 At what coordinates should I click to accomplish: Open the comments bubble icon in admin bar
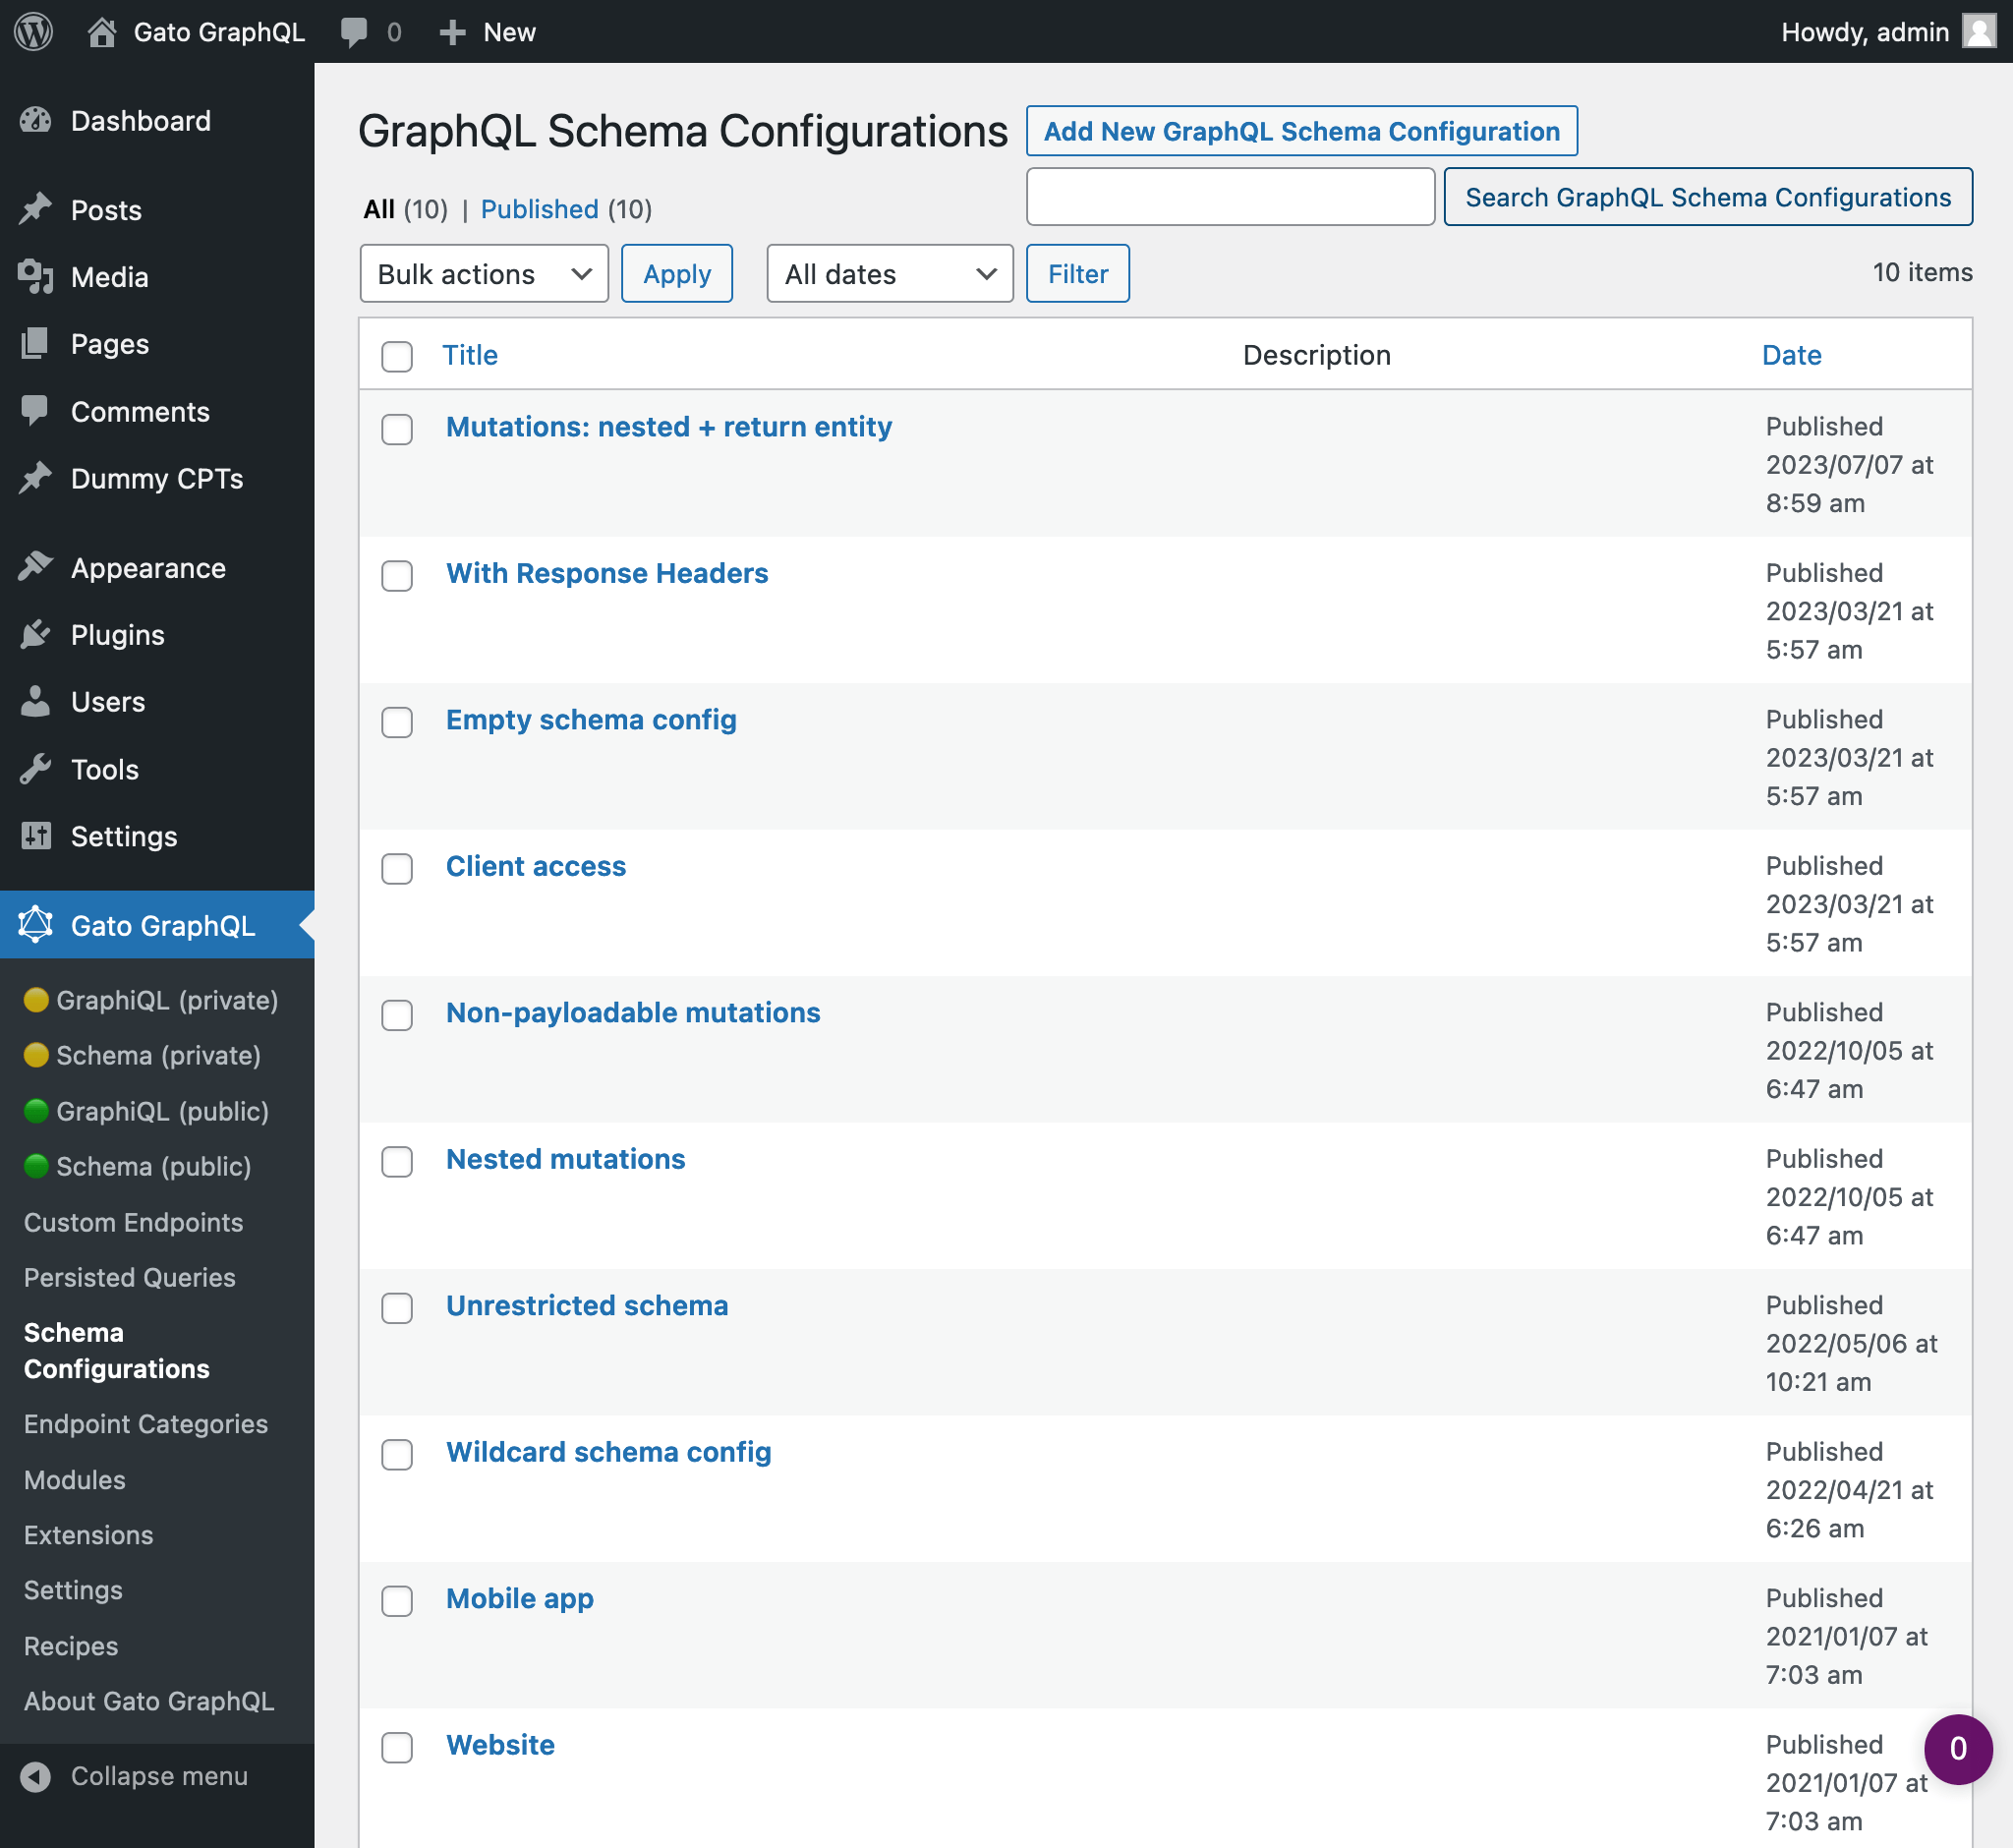(354, 32)
